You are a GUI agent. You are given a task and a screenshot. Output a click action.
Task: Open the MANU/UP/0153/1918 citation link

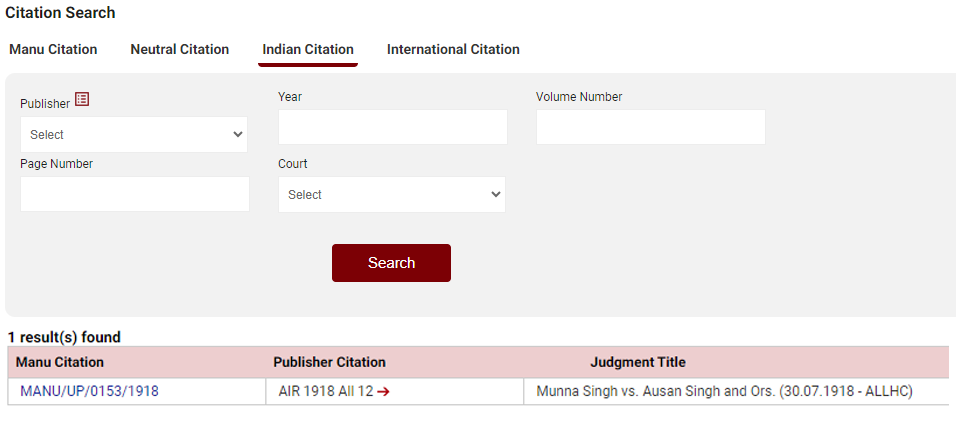tap(89, 392)
